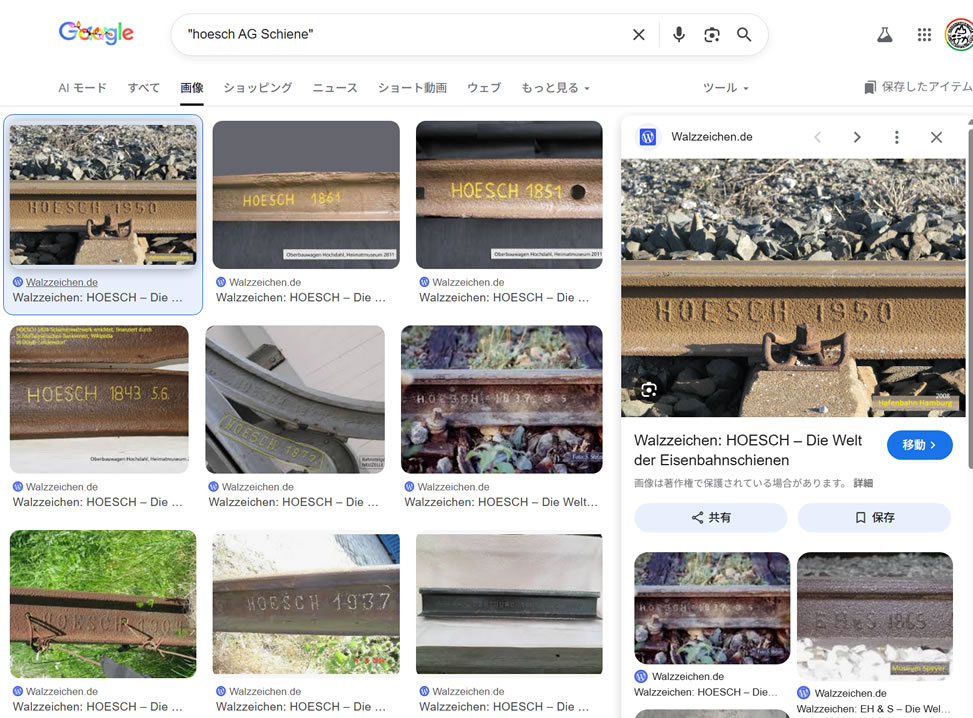The width and height of the screenshot is (973, 718).
Task: Expand the もっと見る dropdown
Action: click(555, 88)
